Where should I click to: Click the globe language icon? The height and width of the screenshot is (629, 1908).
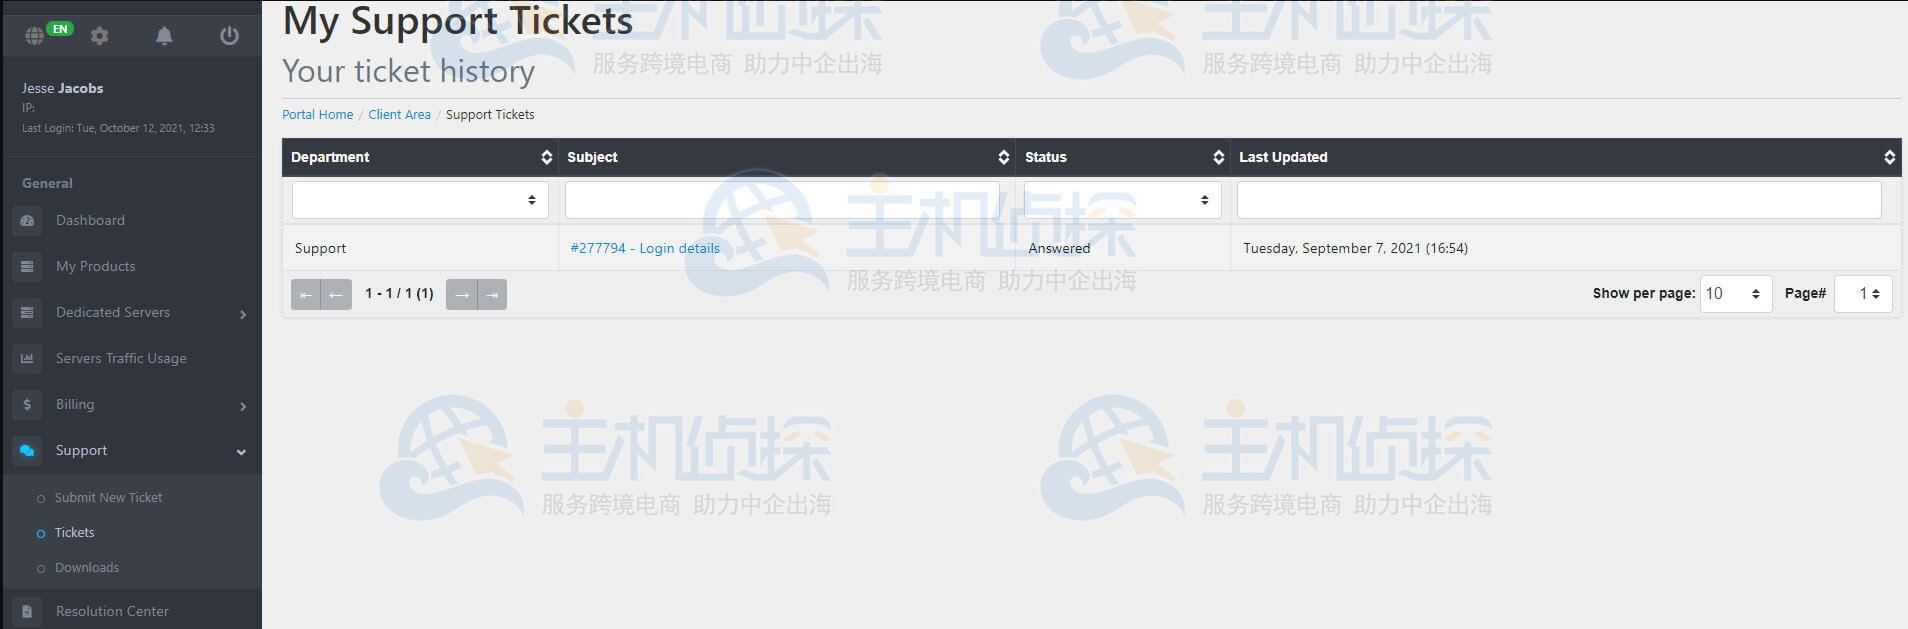coord(35,36)
